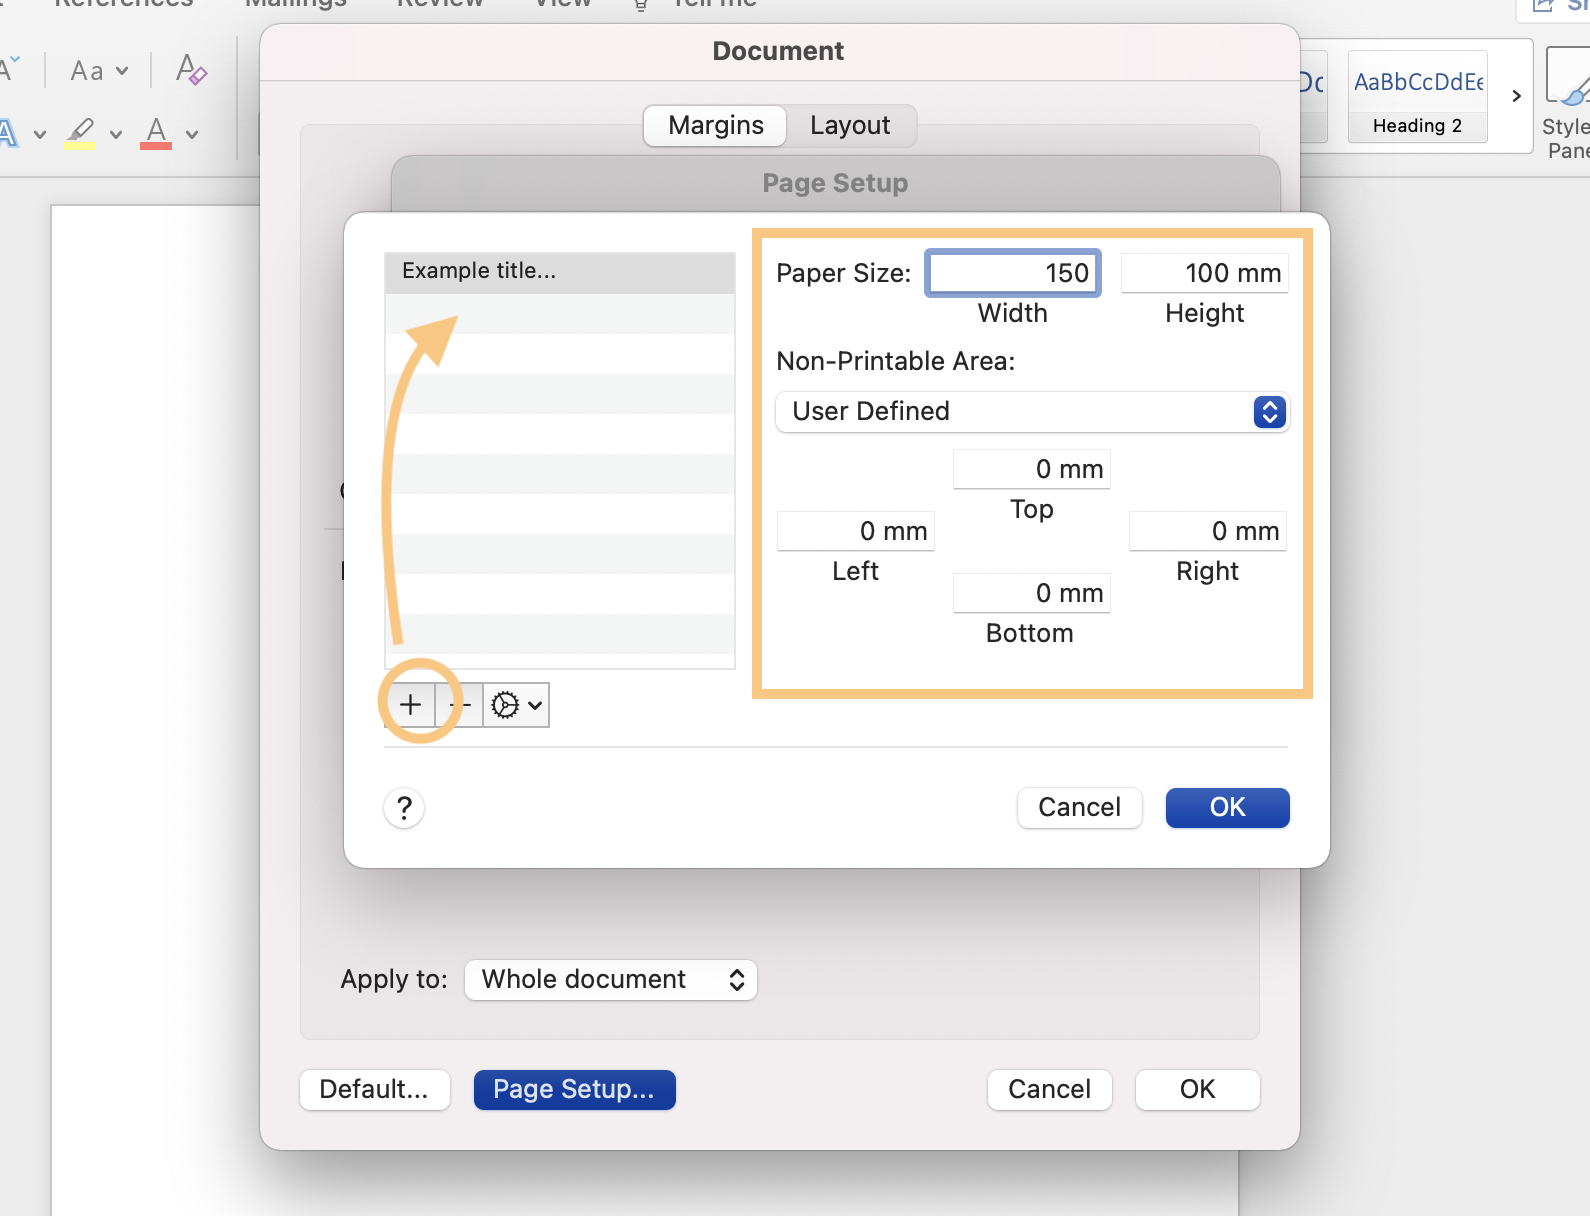This screenshot has height=1216, width=1590.
Task: Click the Clear Formatting icon in ribbon
Action: point(191,70)
